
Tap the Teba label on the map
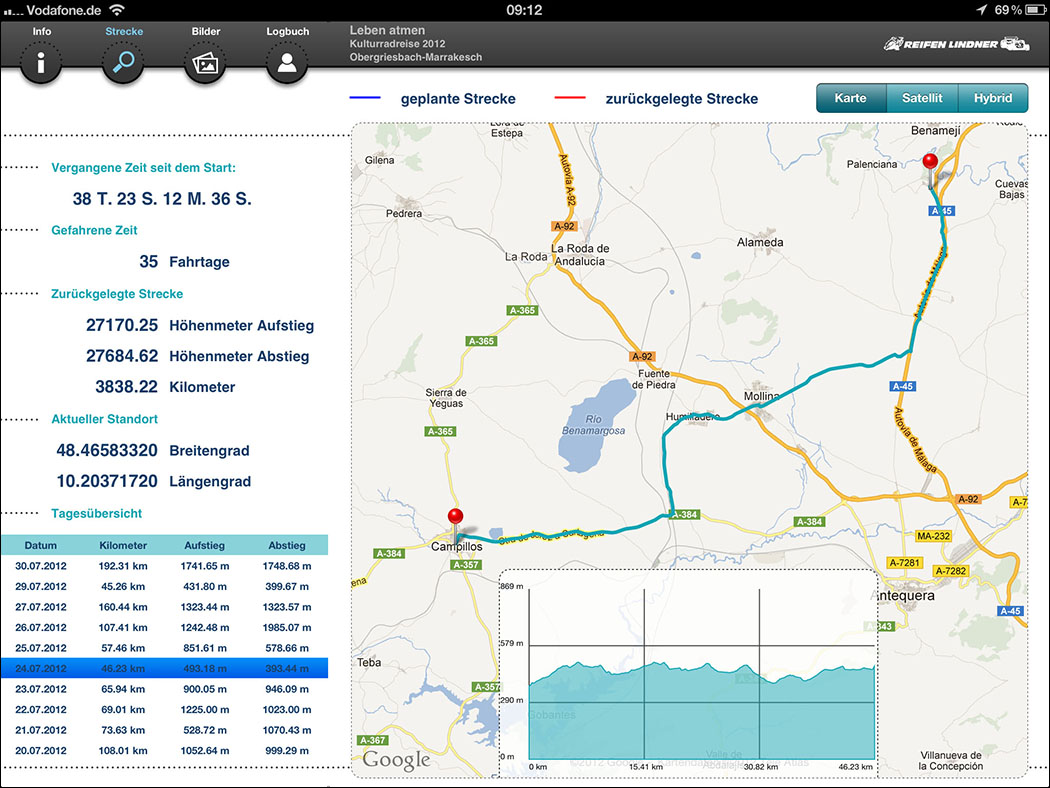click(x=369, y=662)
